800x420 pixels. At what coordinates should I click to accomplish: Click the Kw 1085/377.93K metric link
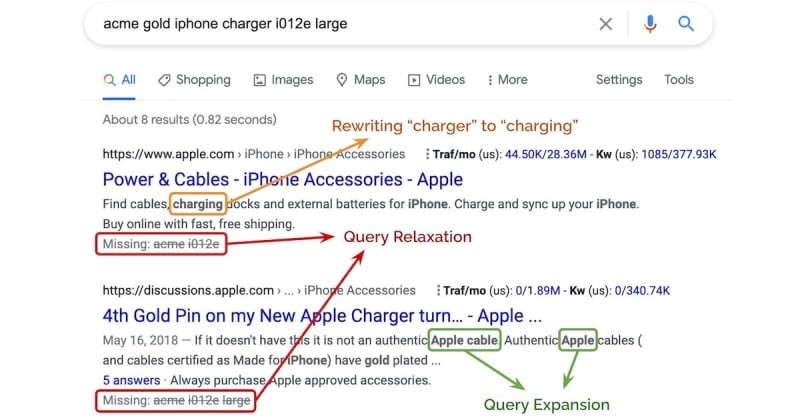679,154
